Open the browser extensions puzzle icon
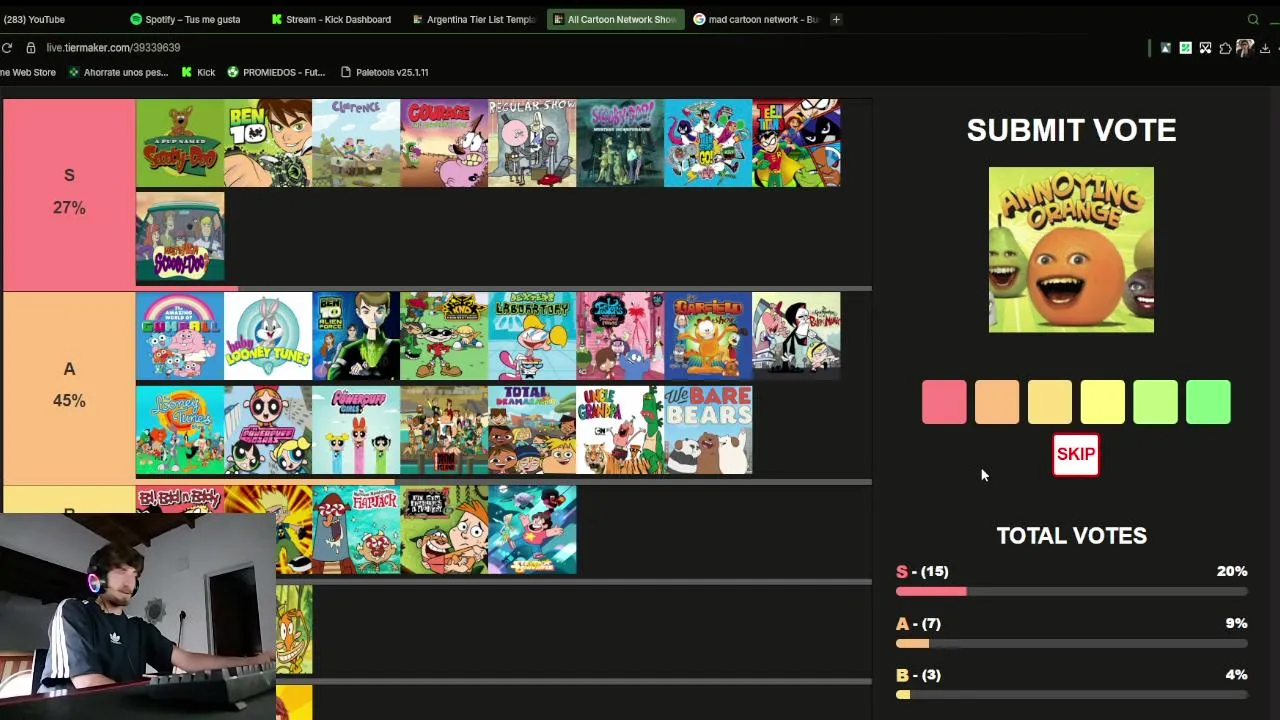This screenshot has width=1280, height=720. 1225,48
